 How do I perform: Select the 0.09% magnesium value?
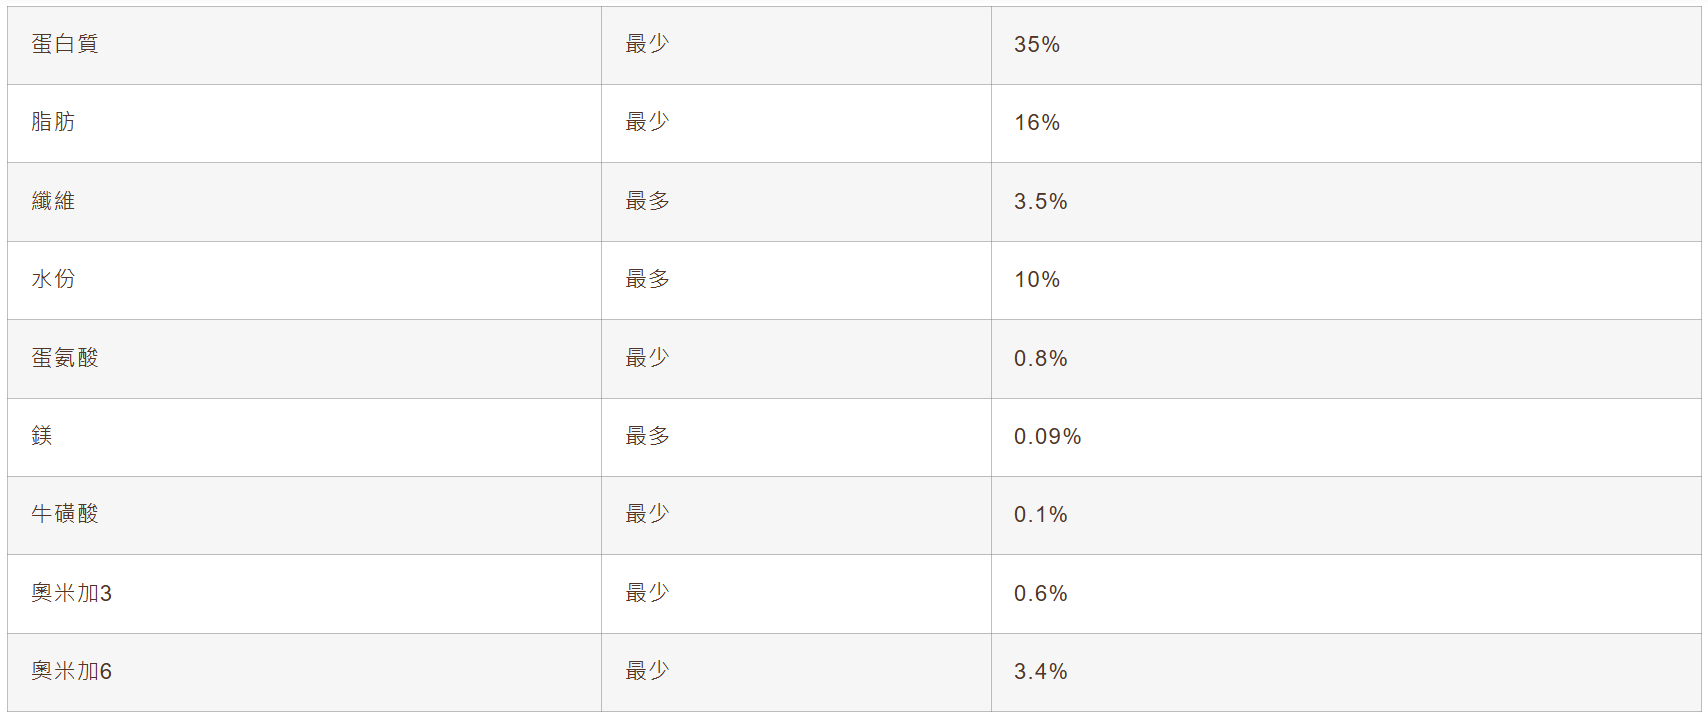1048,437
